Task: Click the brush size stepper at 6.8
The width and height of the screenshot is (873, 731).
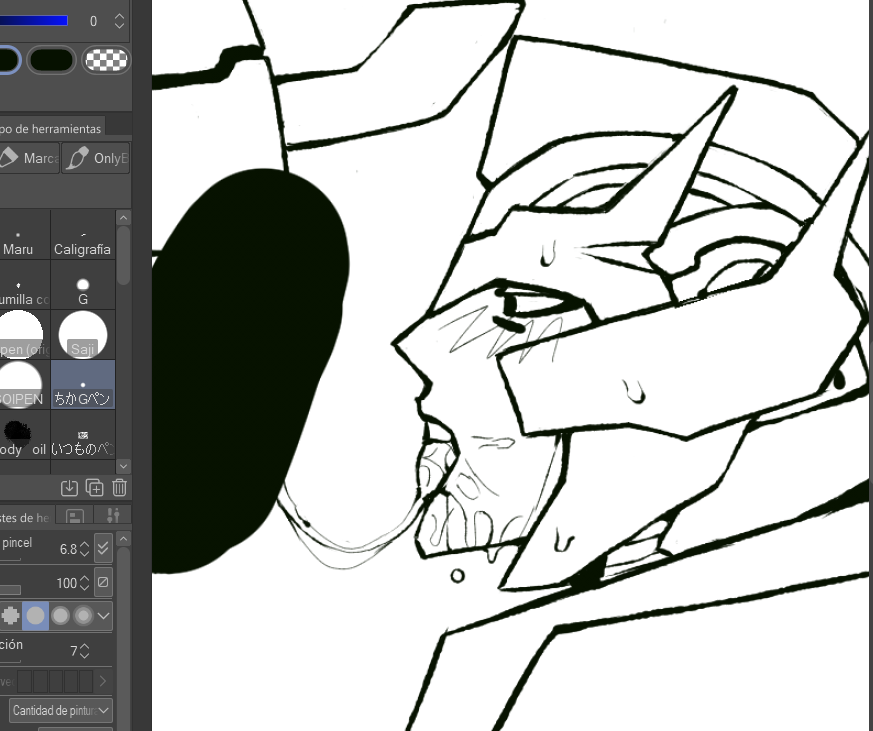Action: (84, 549)
